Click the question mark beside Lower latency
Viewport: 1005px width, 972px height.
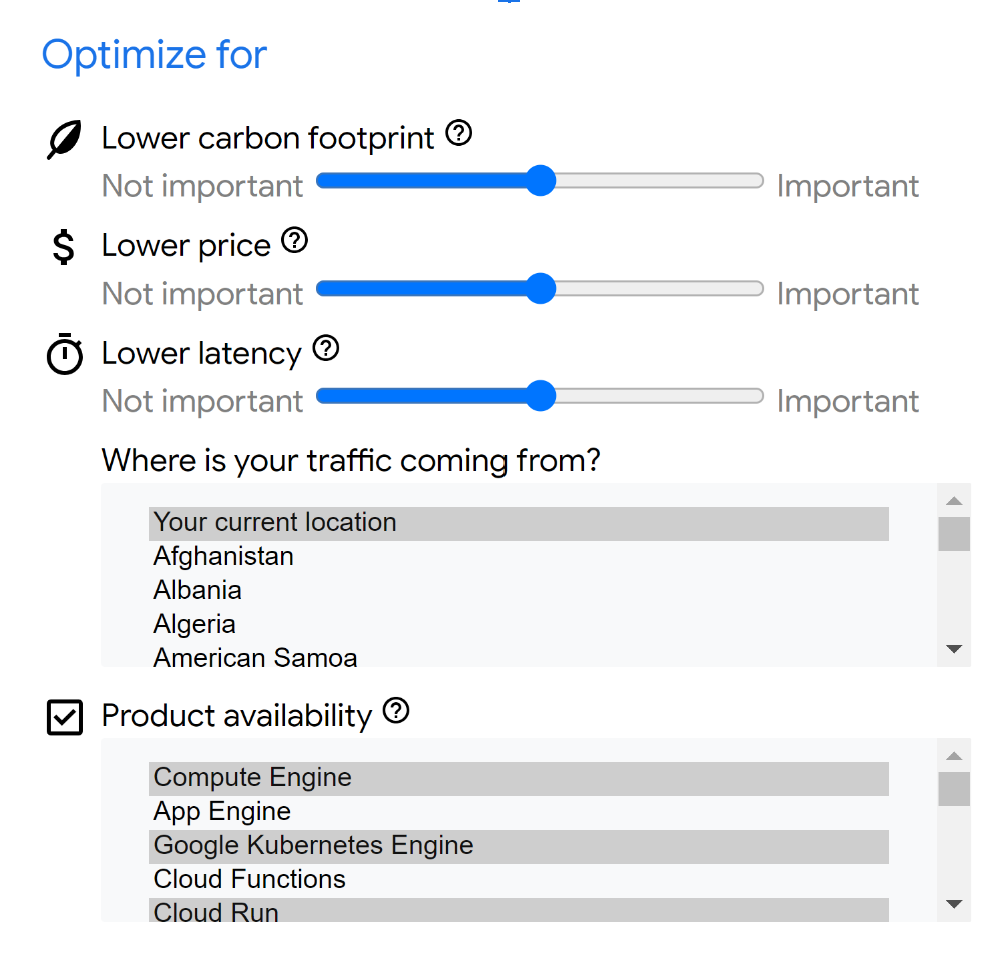(326, 349)
